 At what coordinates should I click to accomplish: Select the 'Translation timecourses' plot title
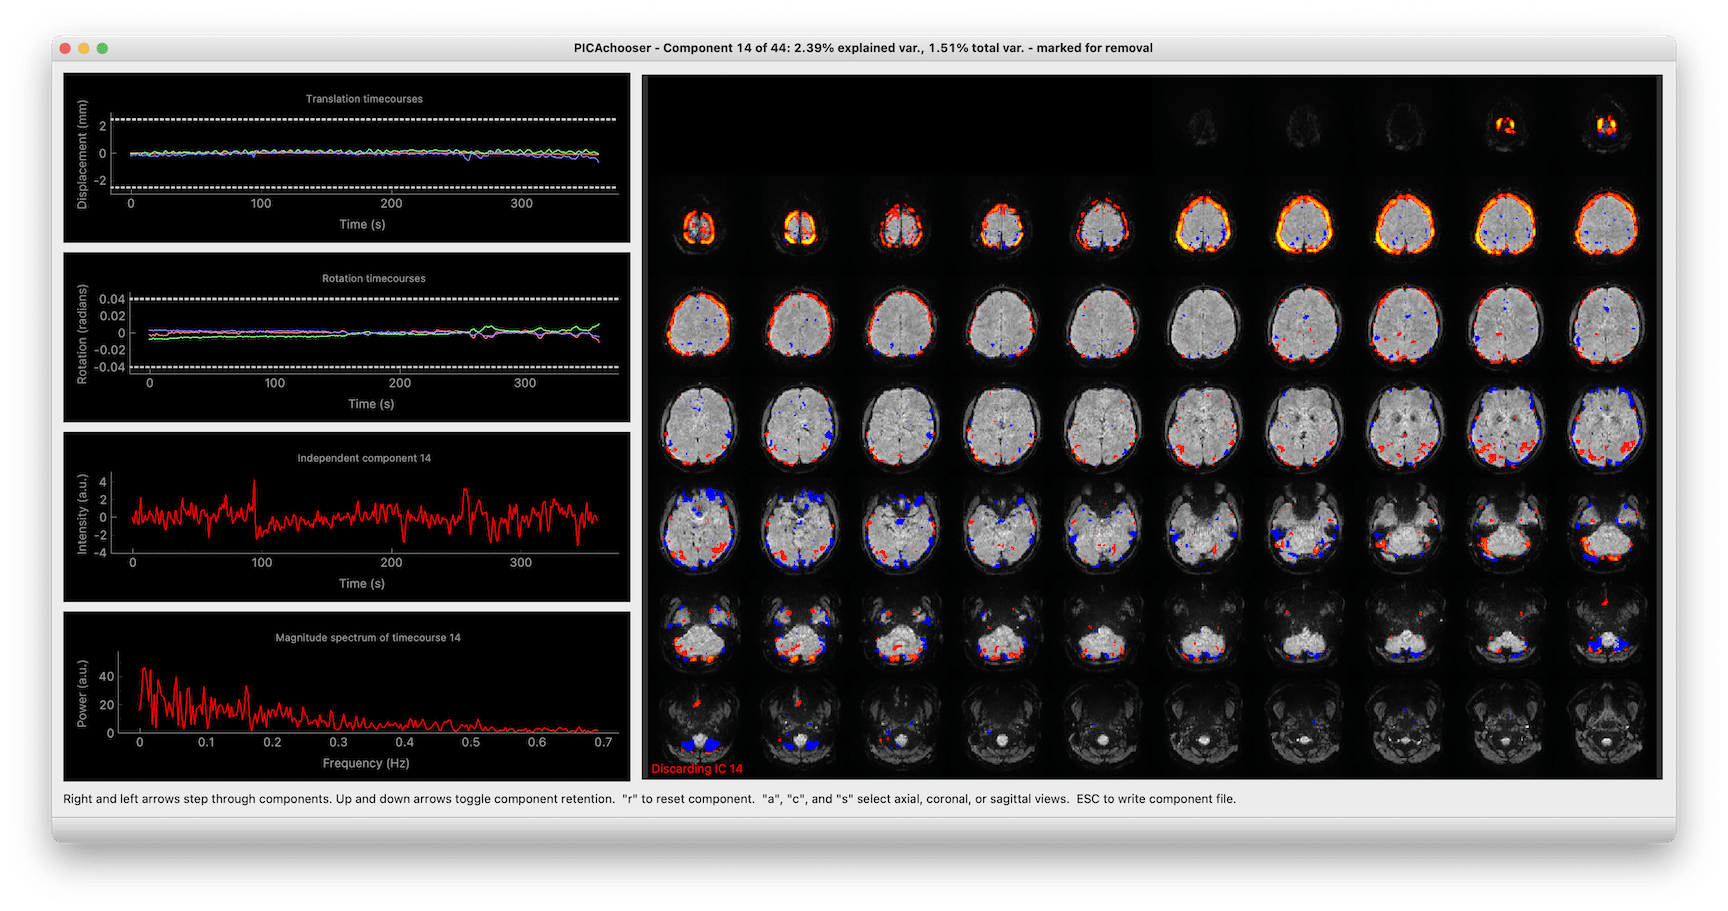coord(364,99)
